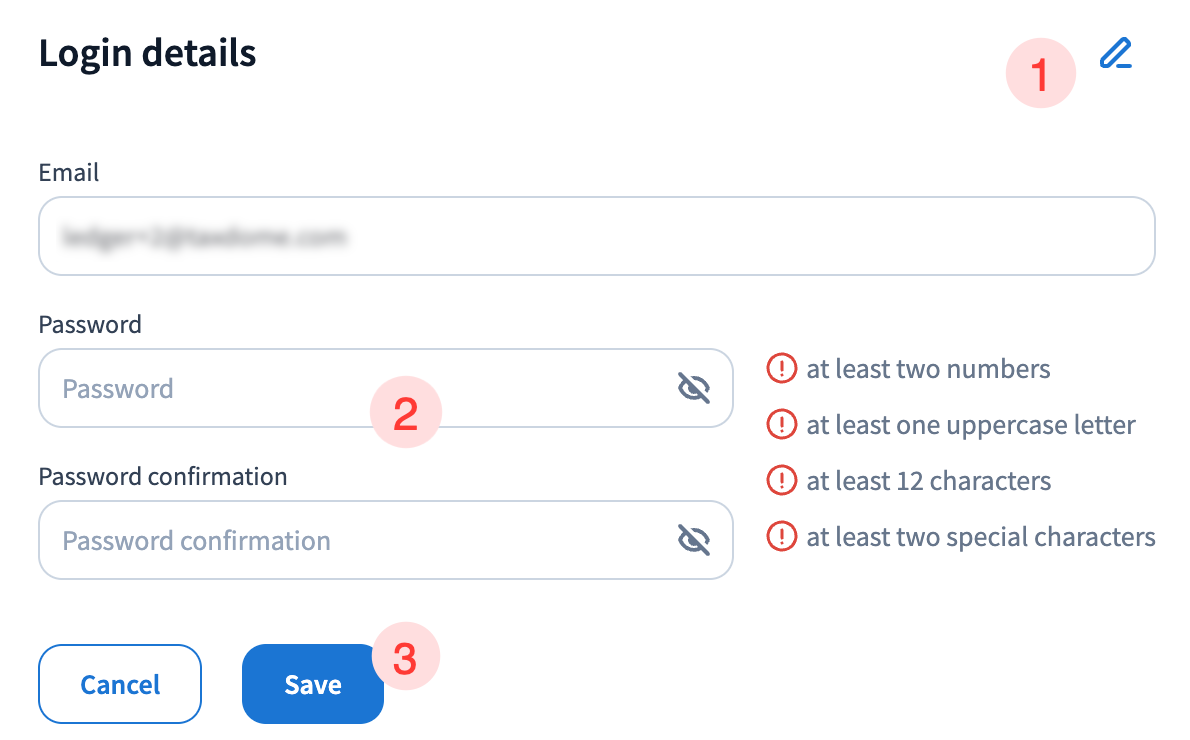Screen dimensions: 1190x740
Task: Click the 'Password confirmation' label text
Action: [x=163, y=477]
